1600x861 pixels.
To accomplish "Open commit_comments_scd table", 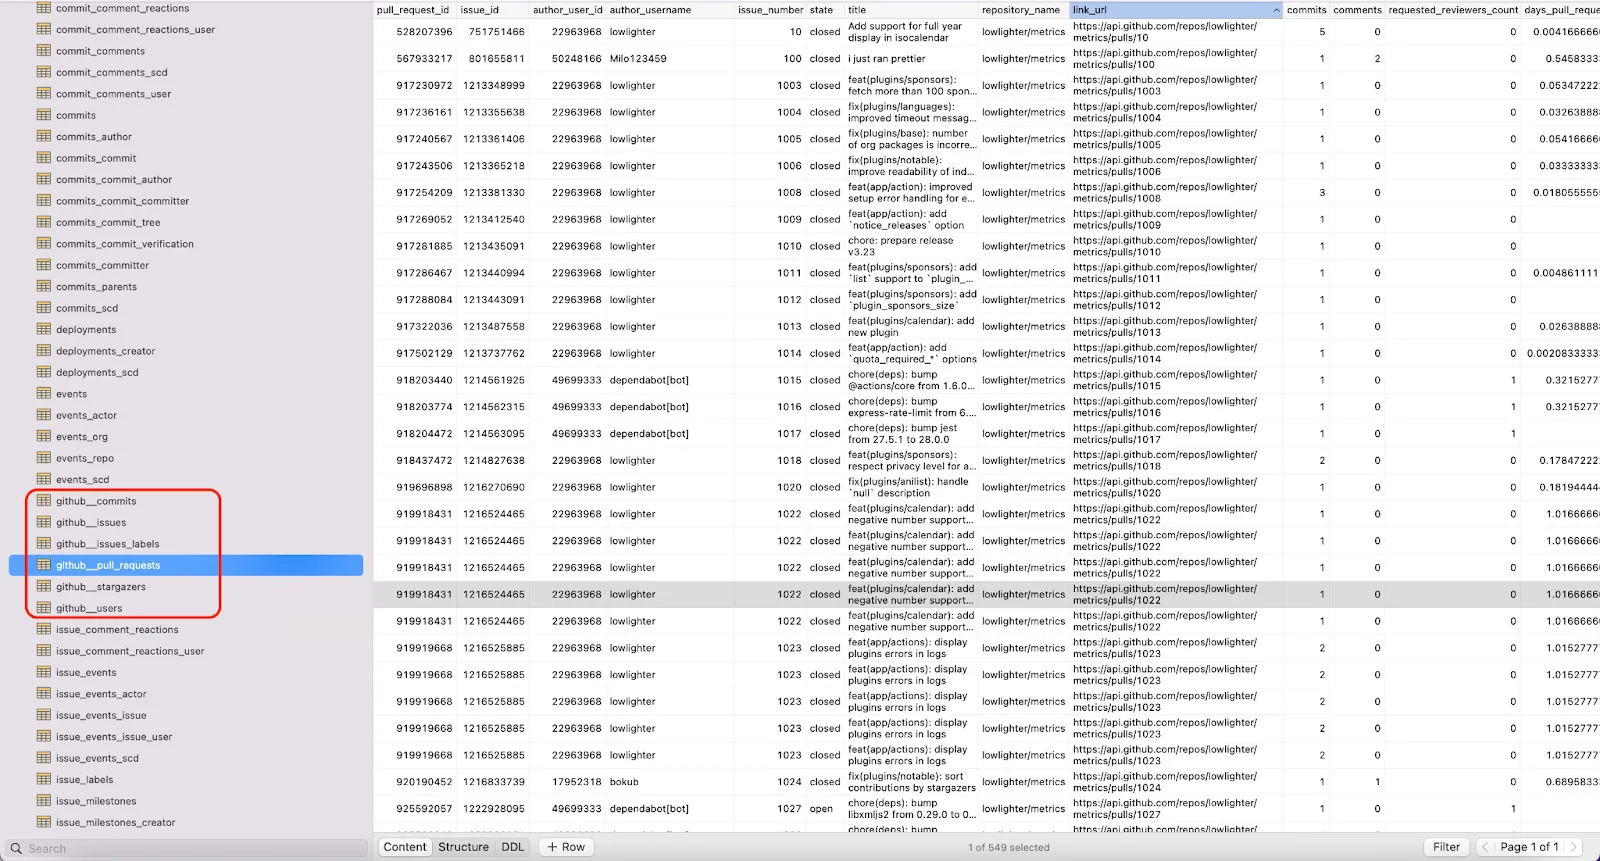I will click(112, 72).
